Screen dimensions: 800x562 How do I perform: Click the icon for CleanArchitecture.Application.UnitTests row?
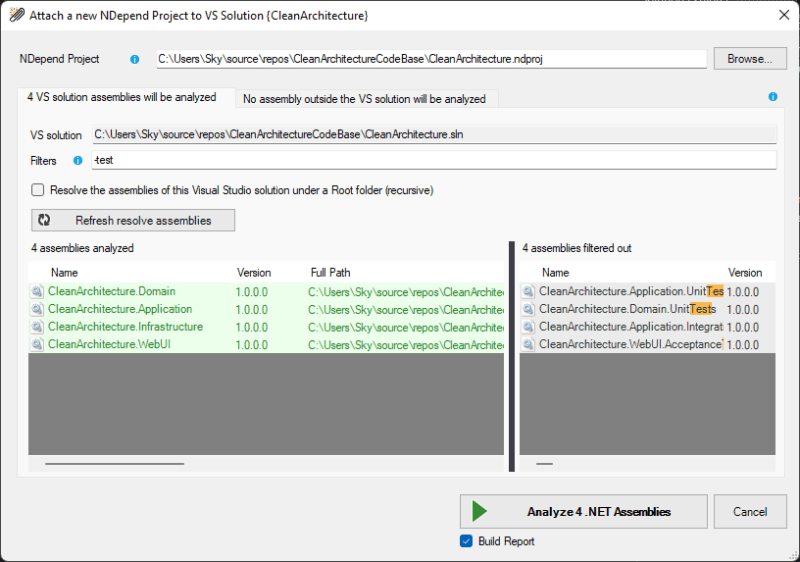click(x=529, y=292)
